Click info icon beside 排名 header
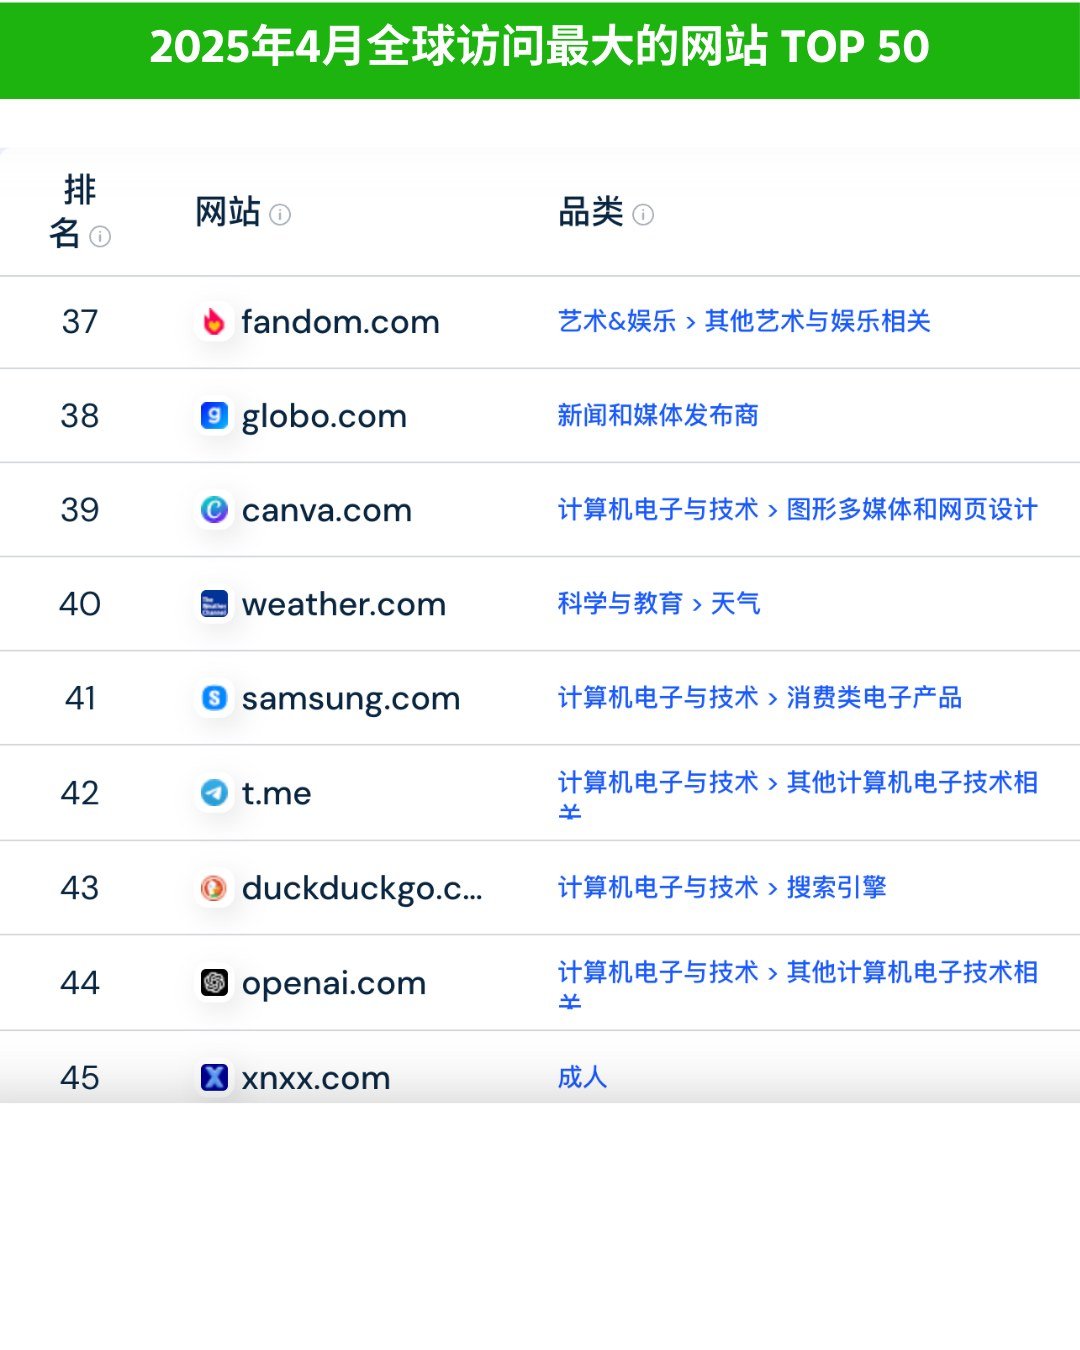Screen dimensions: 1080x1350 tap(100, 236)
